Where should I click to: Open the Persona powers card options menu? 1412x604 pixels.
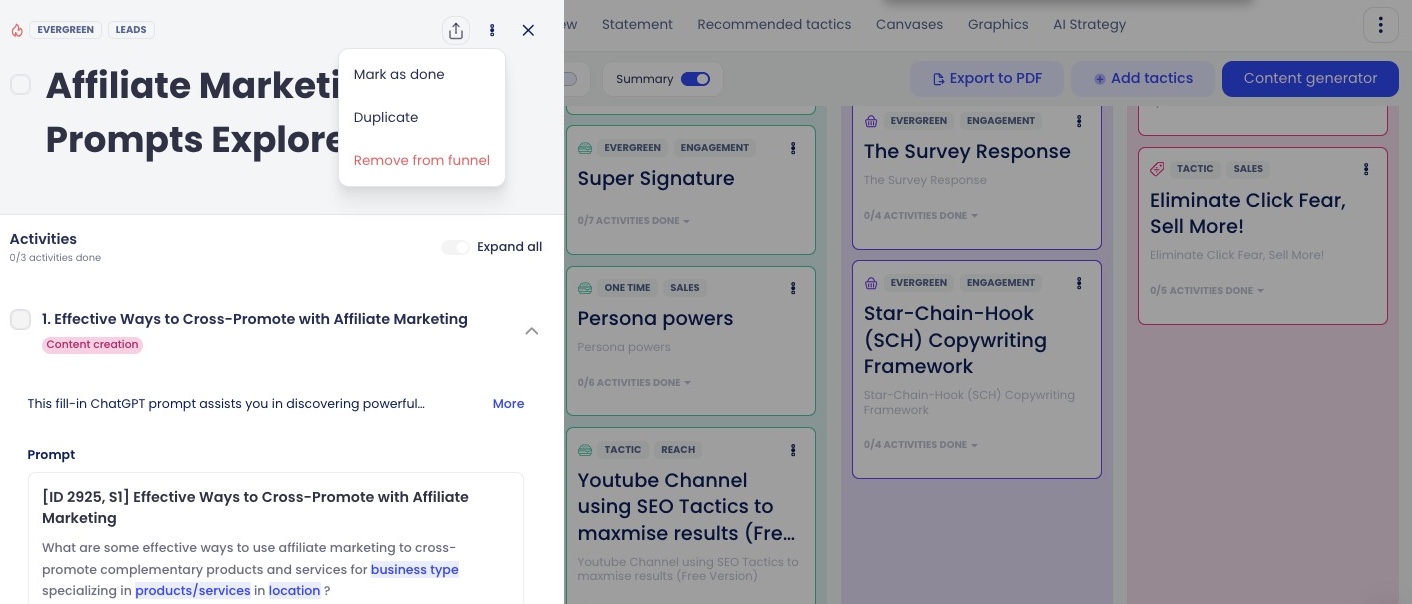[793, 288]
